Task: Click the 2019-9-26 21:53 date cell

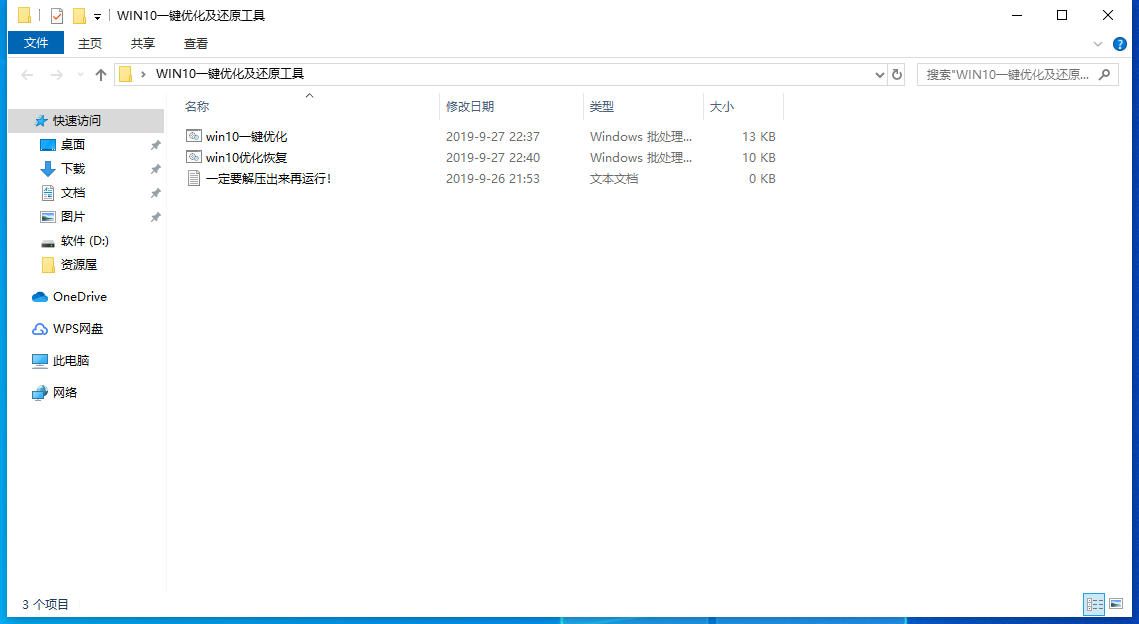Action: click(493, 179)
